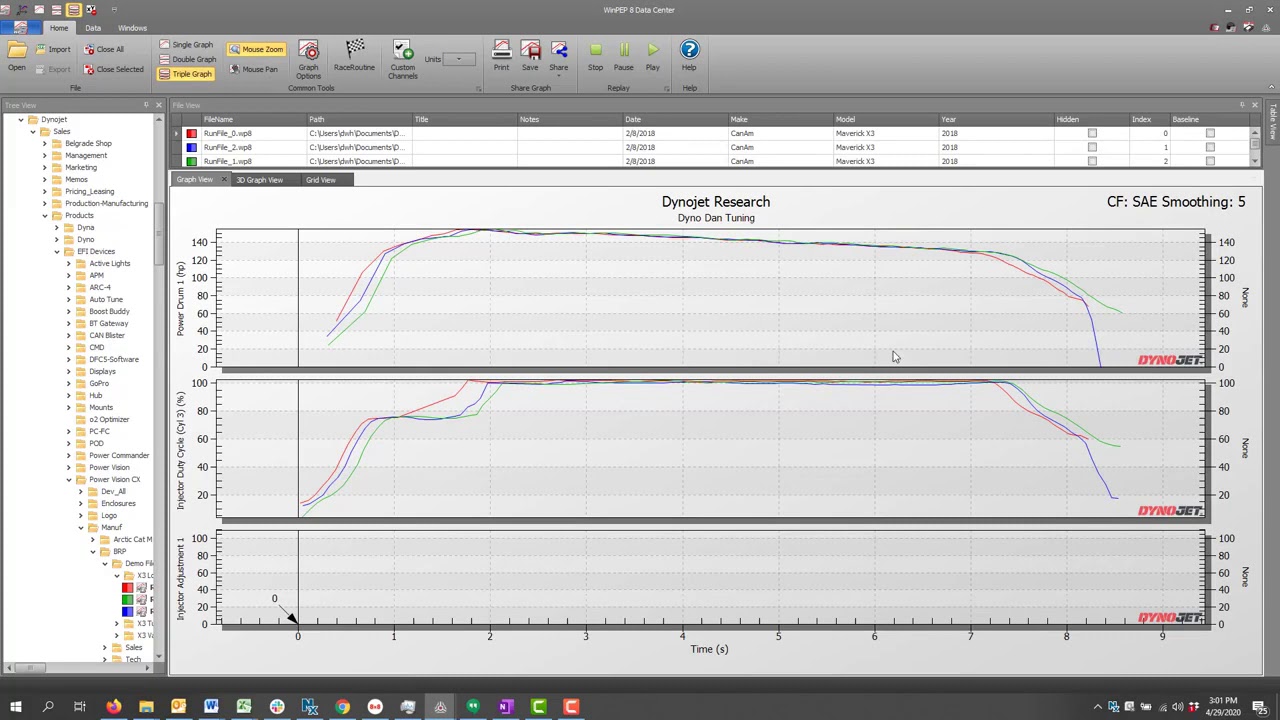Image resolution: width=1280 pixels, height=720 pixels.
Task: Activate Mouse Zoom mode
Action: (256, 49)
